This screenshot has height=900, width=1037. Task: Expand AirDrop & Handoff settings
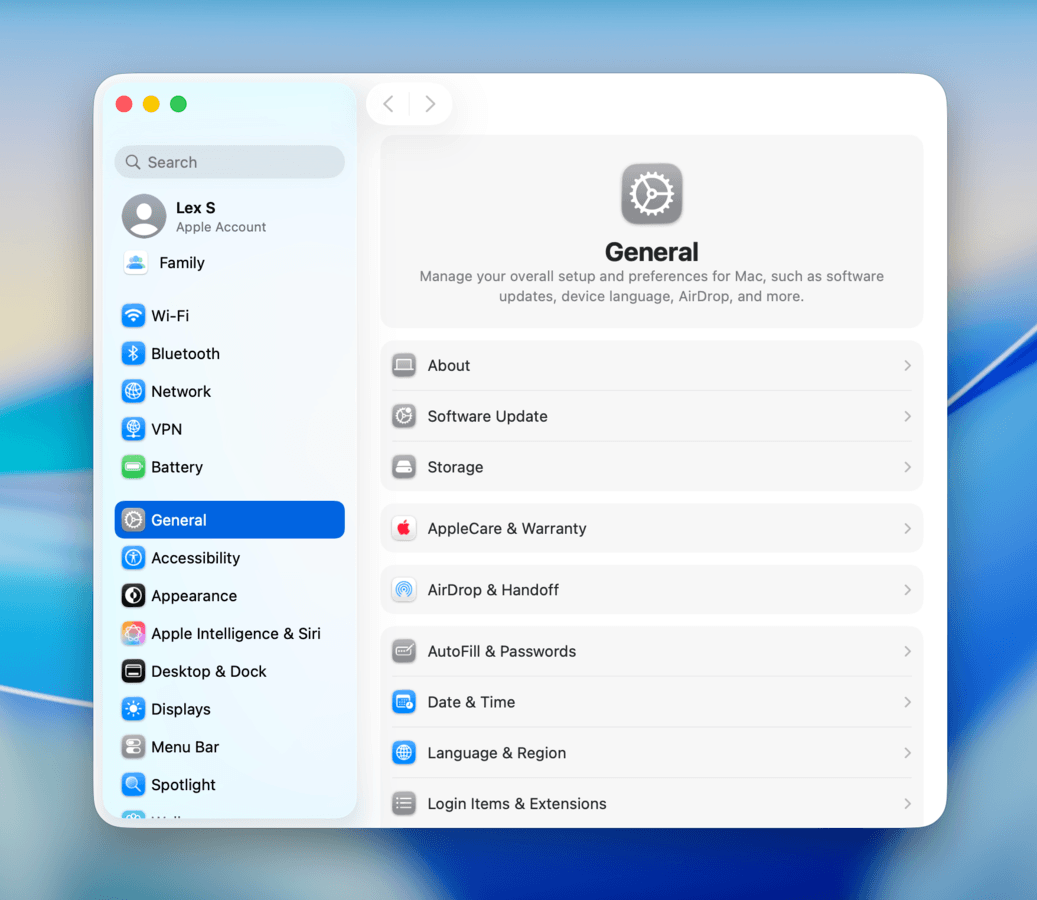(651, 590)
